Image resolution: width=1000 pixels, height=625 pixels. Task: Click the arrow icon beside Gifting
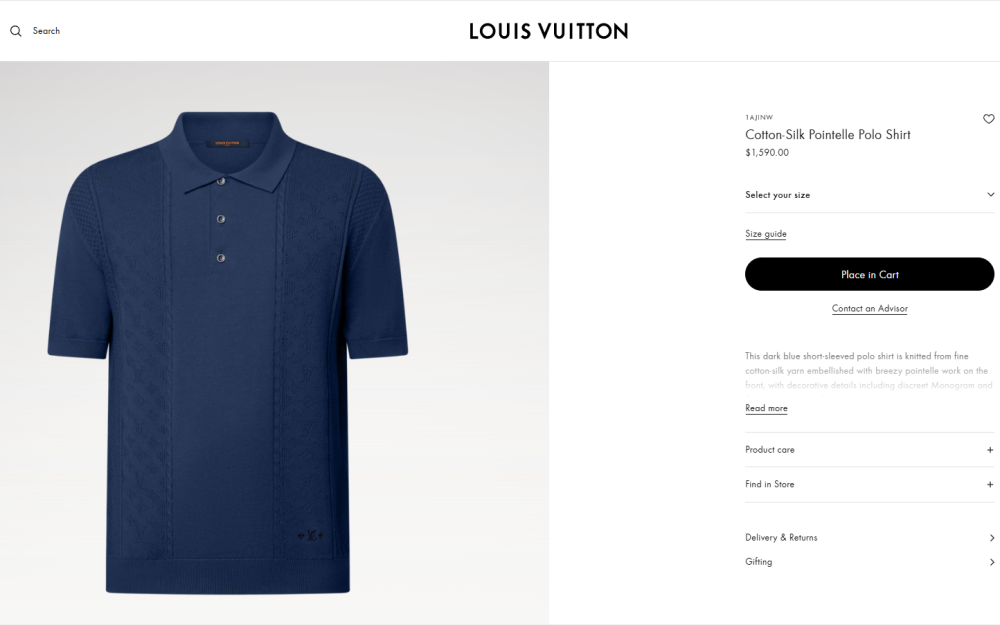992,562
